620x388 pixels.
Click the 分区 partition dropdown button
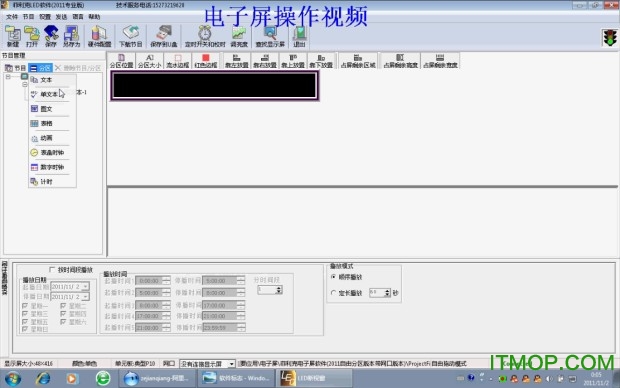click(x=40, y=68)
